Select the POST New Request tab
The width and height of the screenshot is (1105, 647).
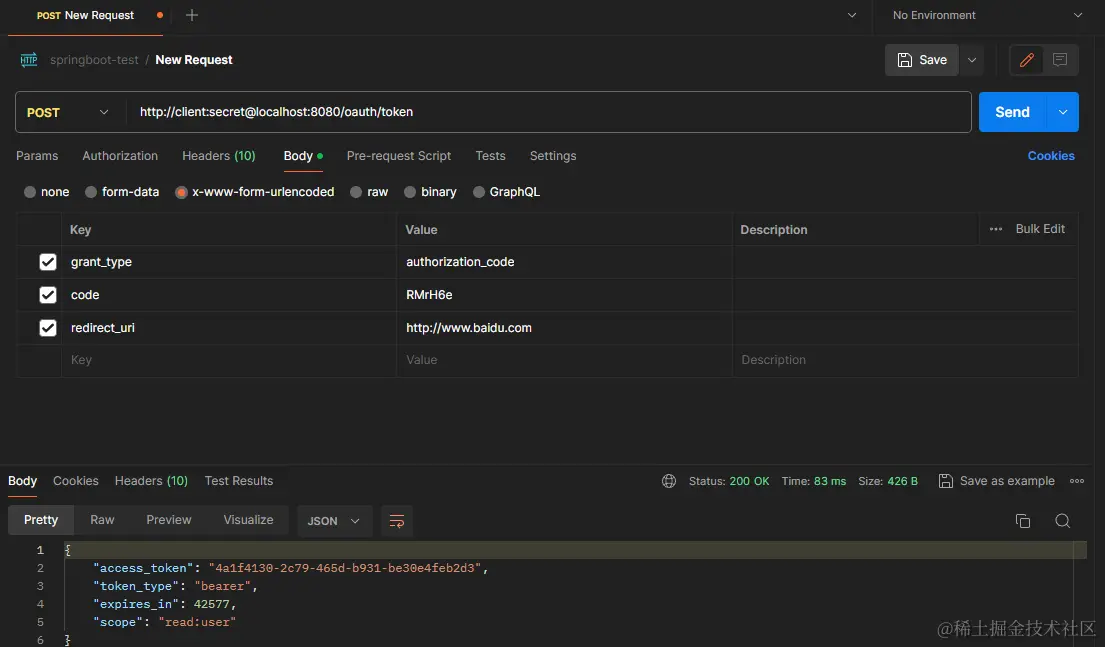pos(85,16)
